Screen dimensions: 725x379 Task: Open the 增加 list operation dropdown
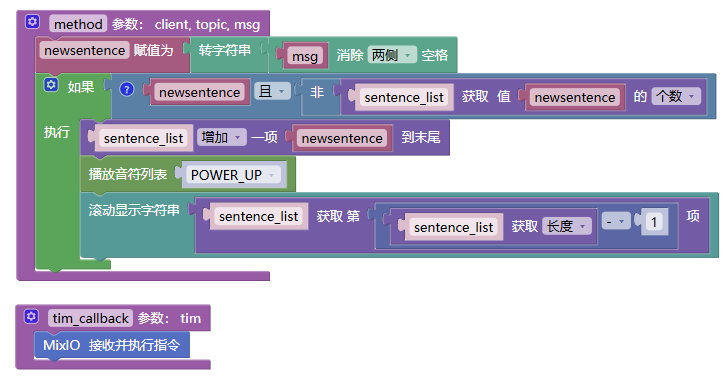(x=221, y=137)
